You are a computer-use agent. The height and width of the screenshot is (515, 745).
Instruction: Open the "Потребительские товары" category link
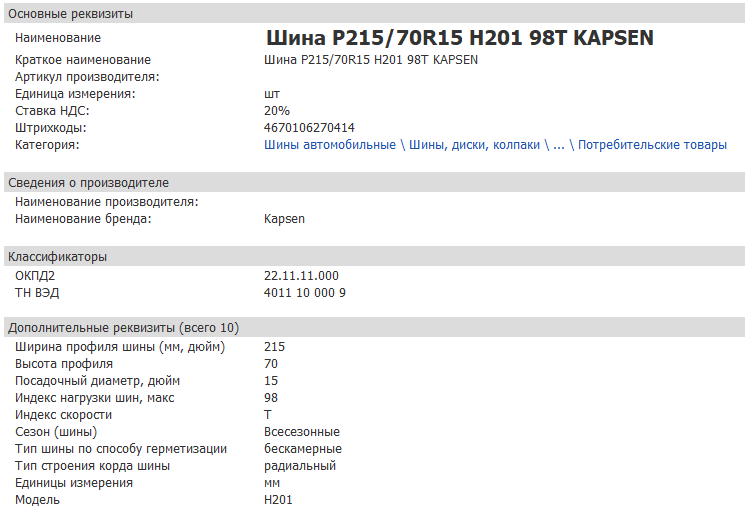652,145
